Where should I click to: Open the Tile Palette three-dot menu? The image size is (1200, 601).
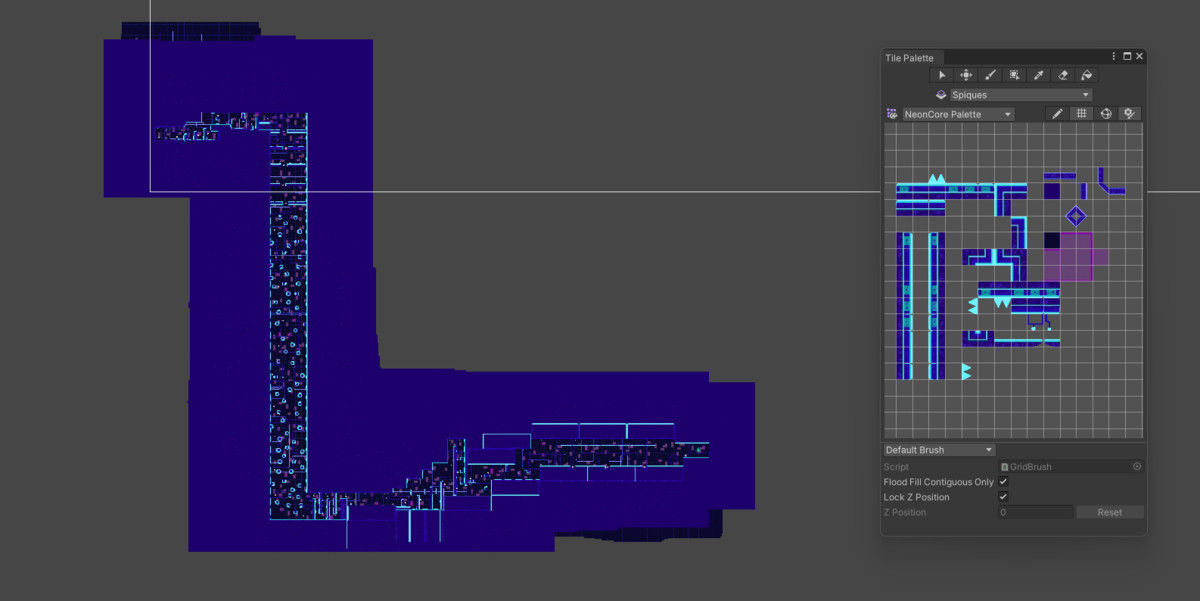tap(1114, 57)
